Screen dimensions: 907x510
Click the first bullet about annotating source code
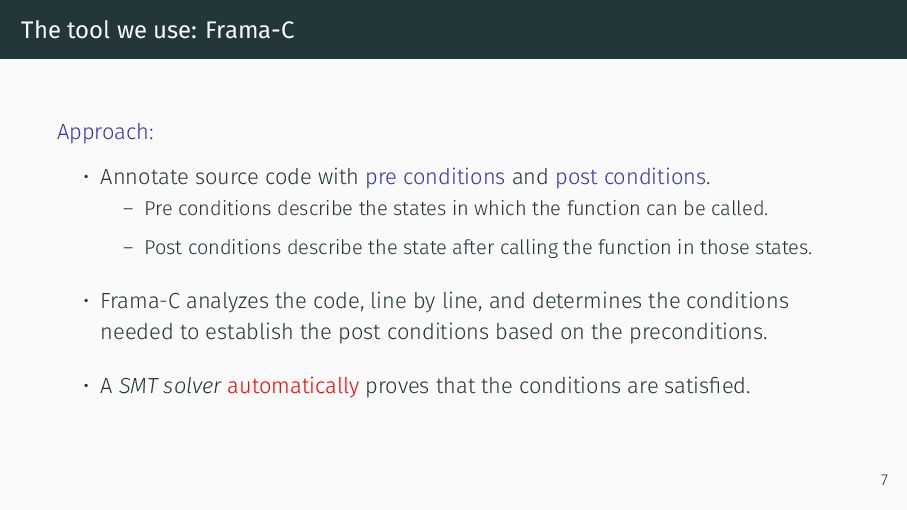click(405, 177)
